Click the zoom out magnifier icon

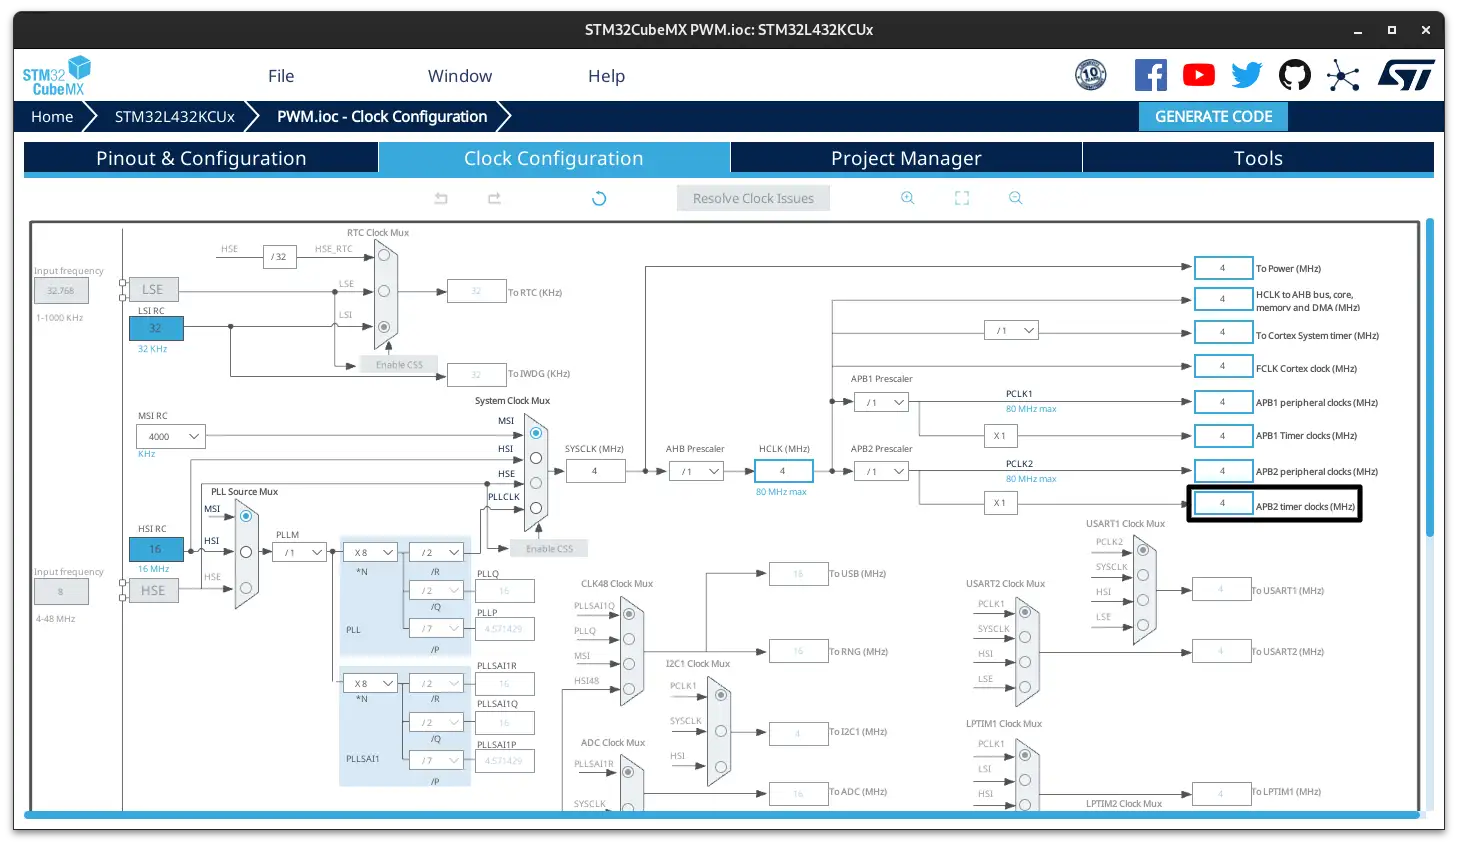1015,198
